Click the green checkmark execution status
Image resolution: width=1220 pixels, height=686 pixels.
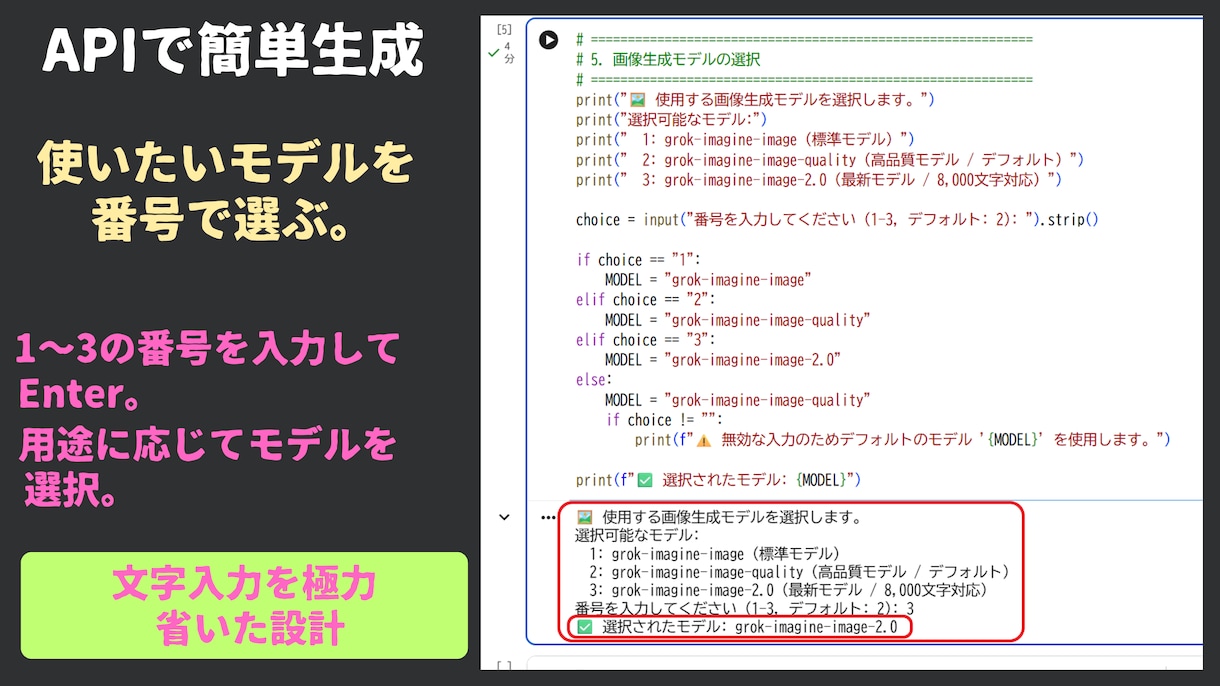(x=493, y=52)
